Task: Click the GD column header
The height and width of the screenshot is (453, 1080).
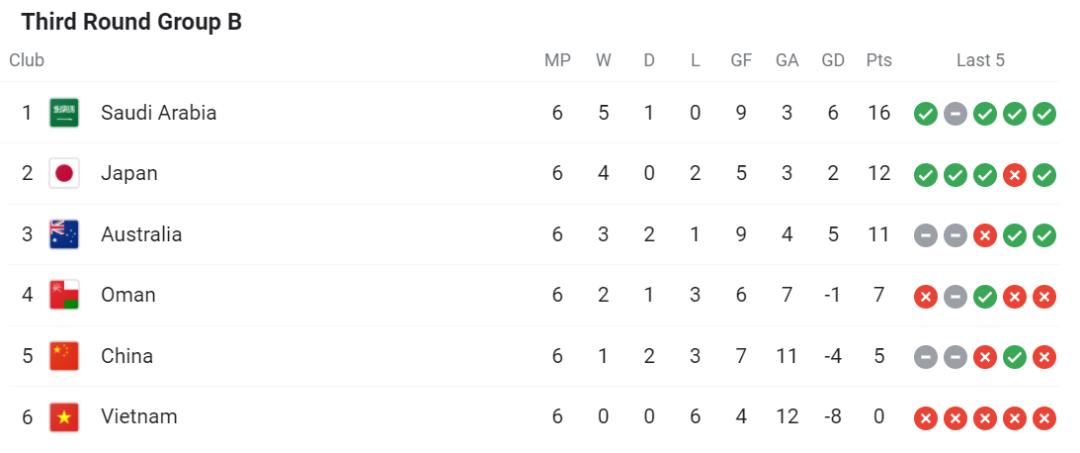Action: (x=833, y=61)
